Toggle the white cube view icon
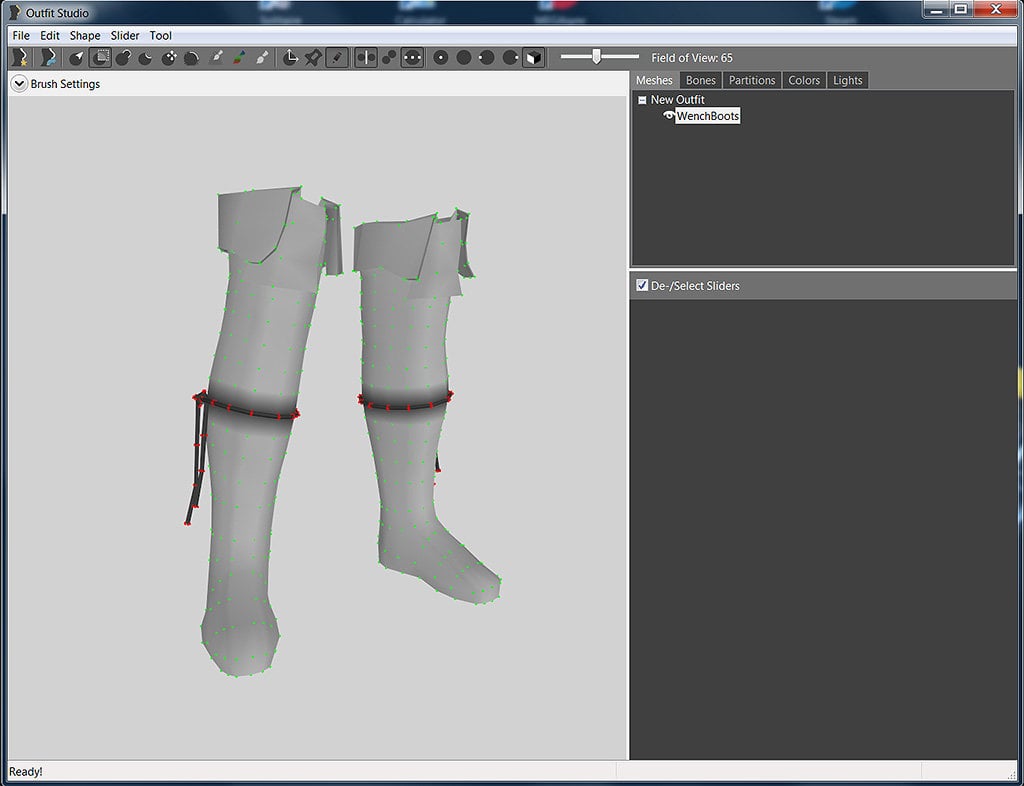The image size is (1024, 786). (534, 58)
